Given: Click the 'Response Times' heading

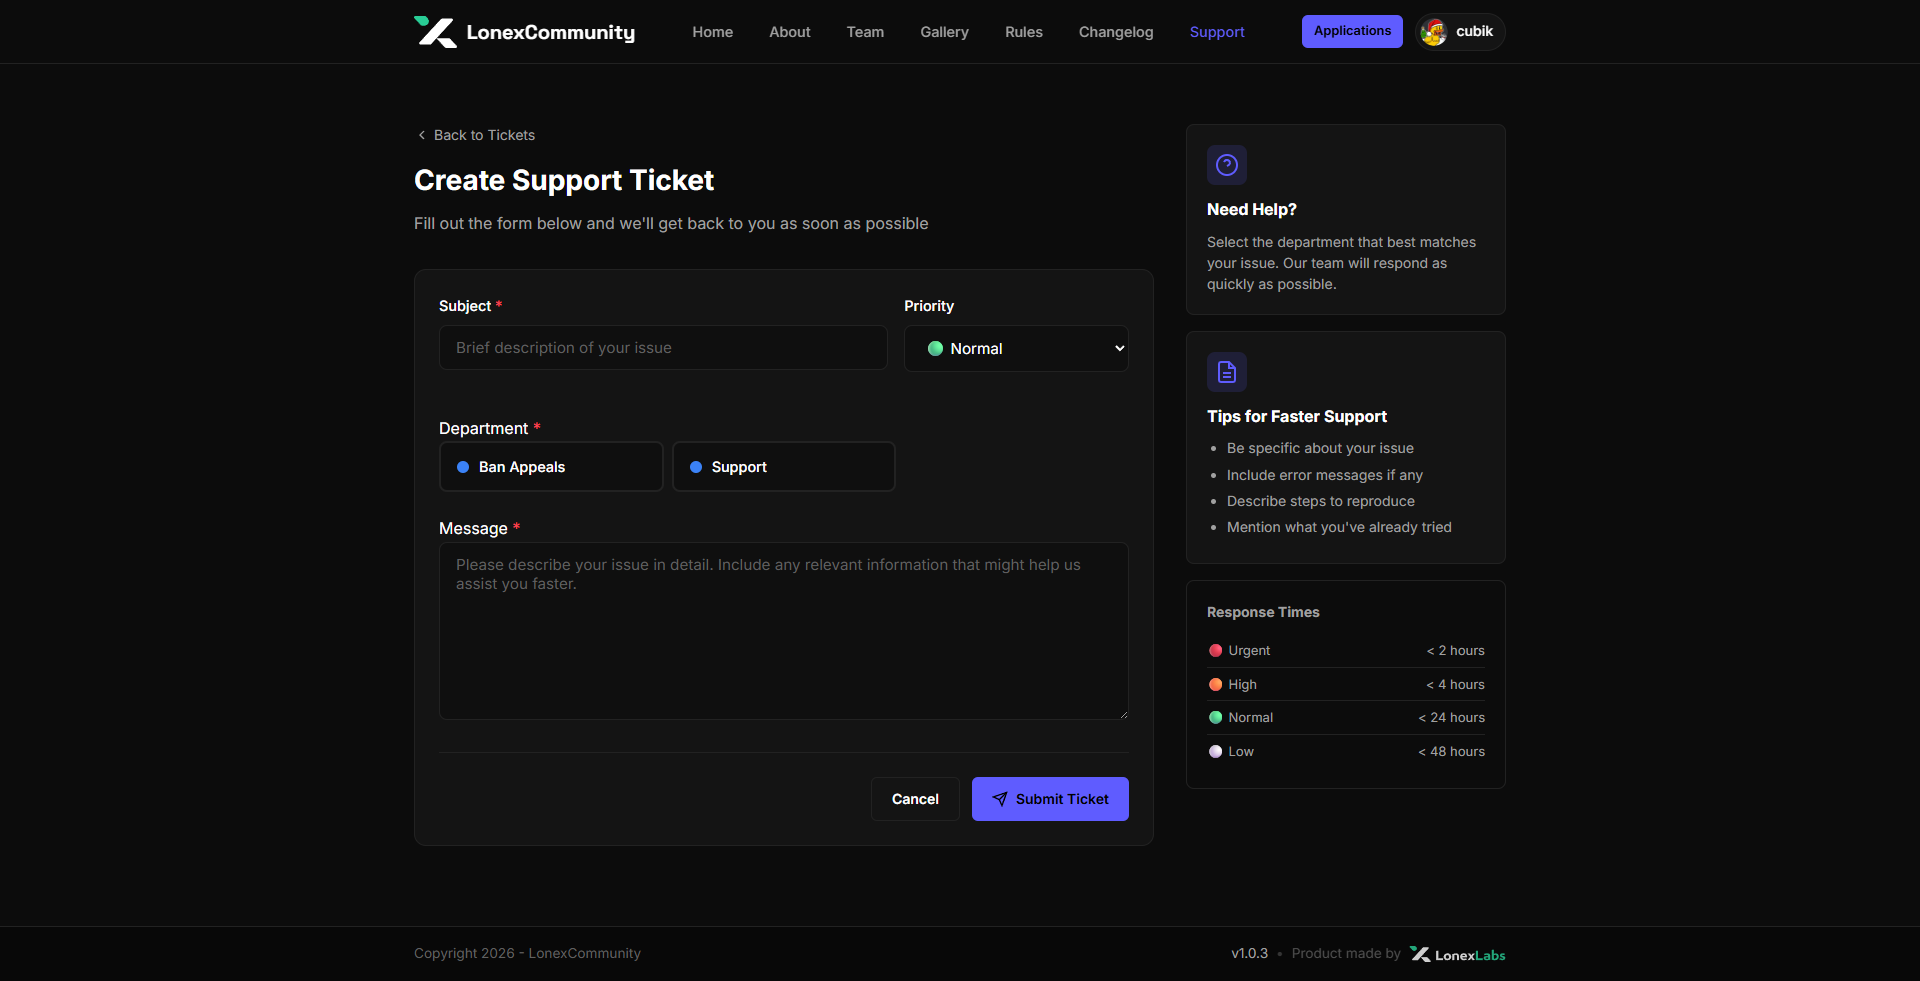Looking at the screenshot, I should (1263, 612).
